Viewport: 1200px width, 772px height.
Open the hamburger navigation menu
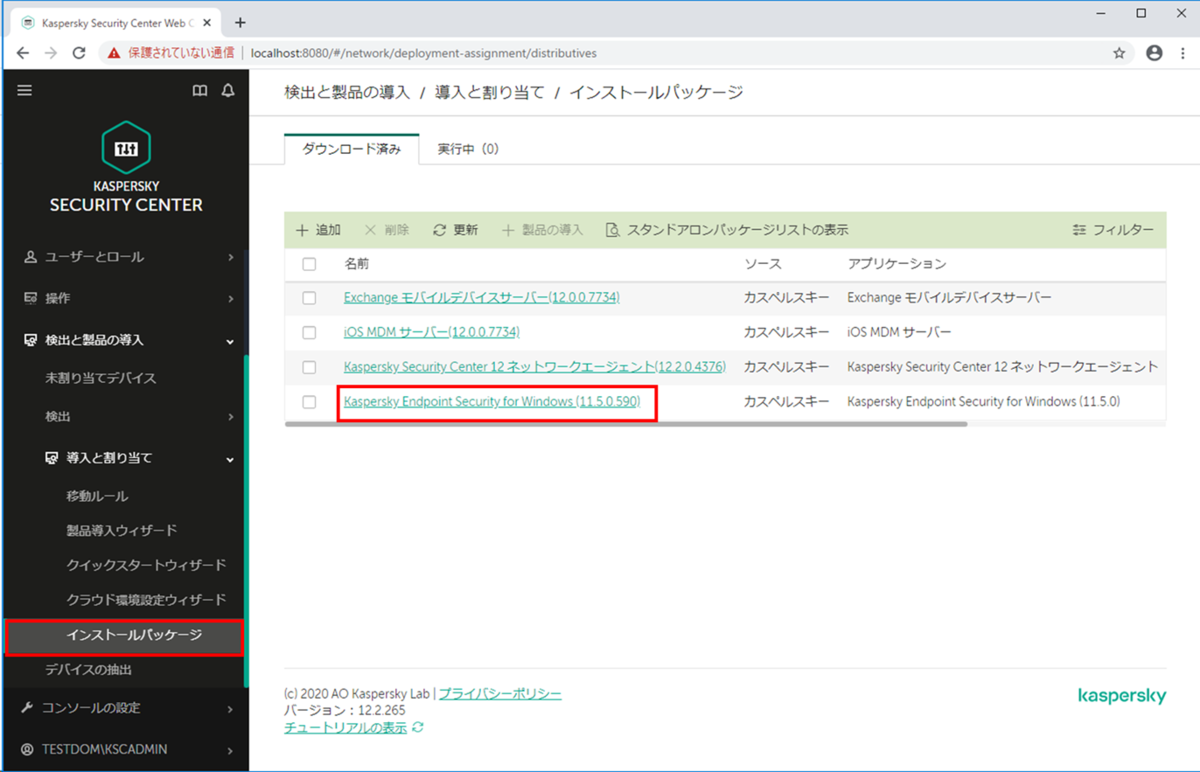coord(24,90)
